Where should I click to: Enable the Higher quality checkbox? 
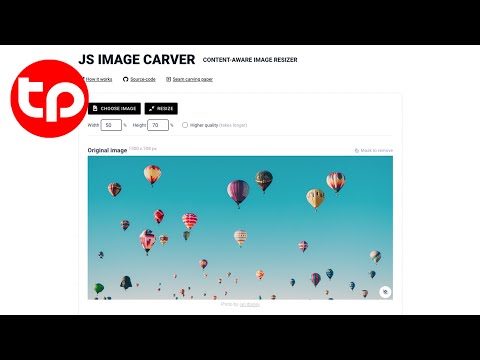click(x=185, y=125)
